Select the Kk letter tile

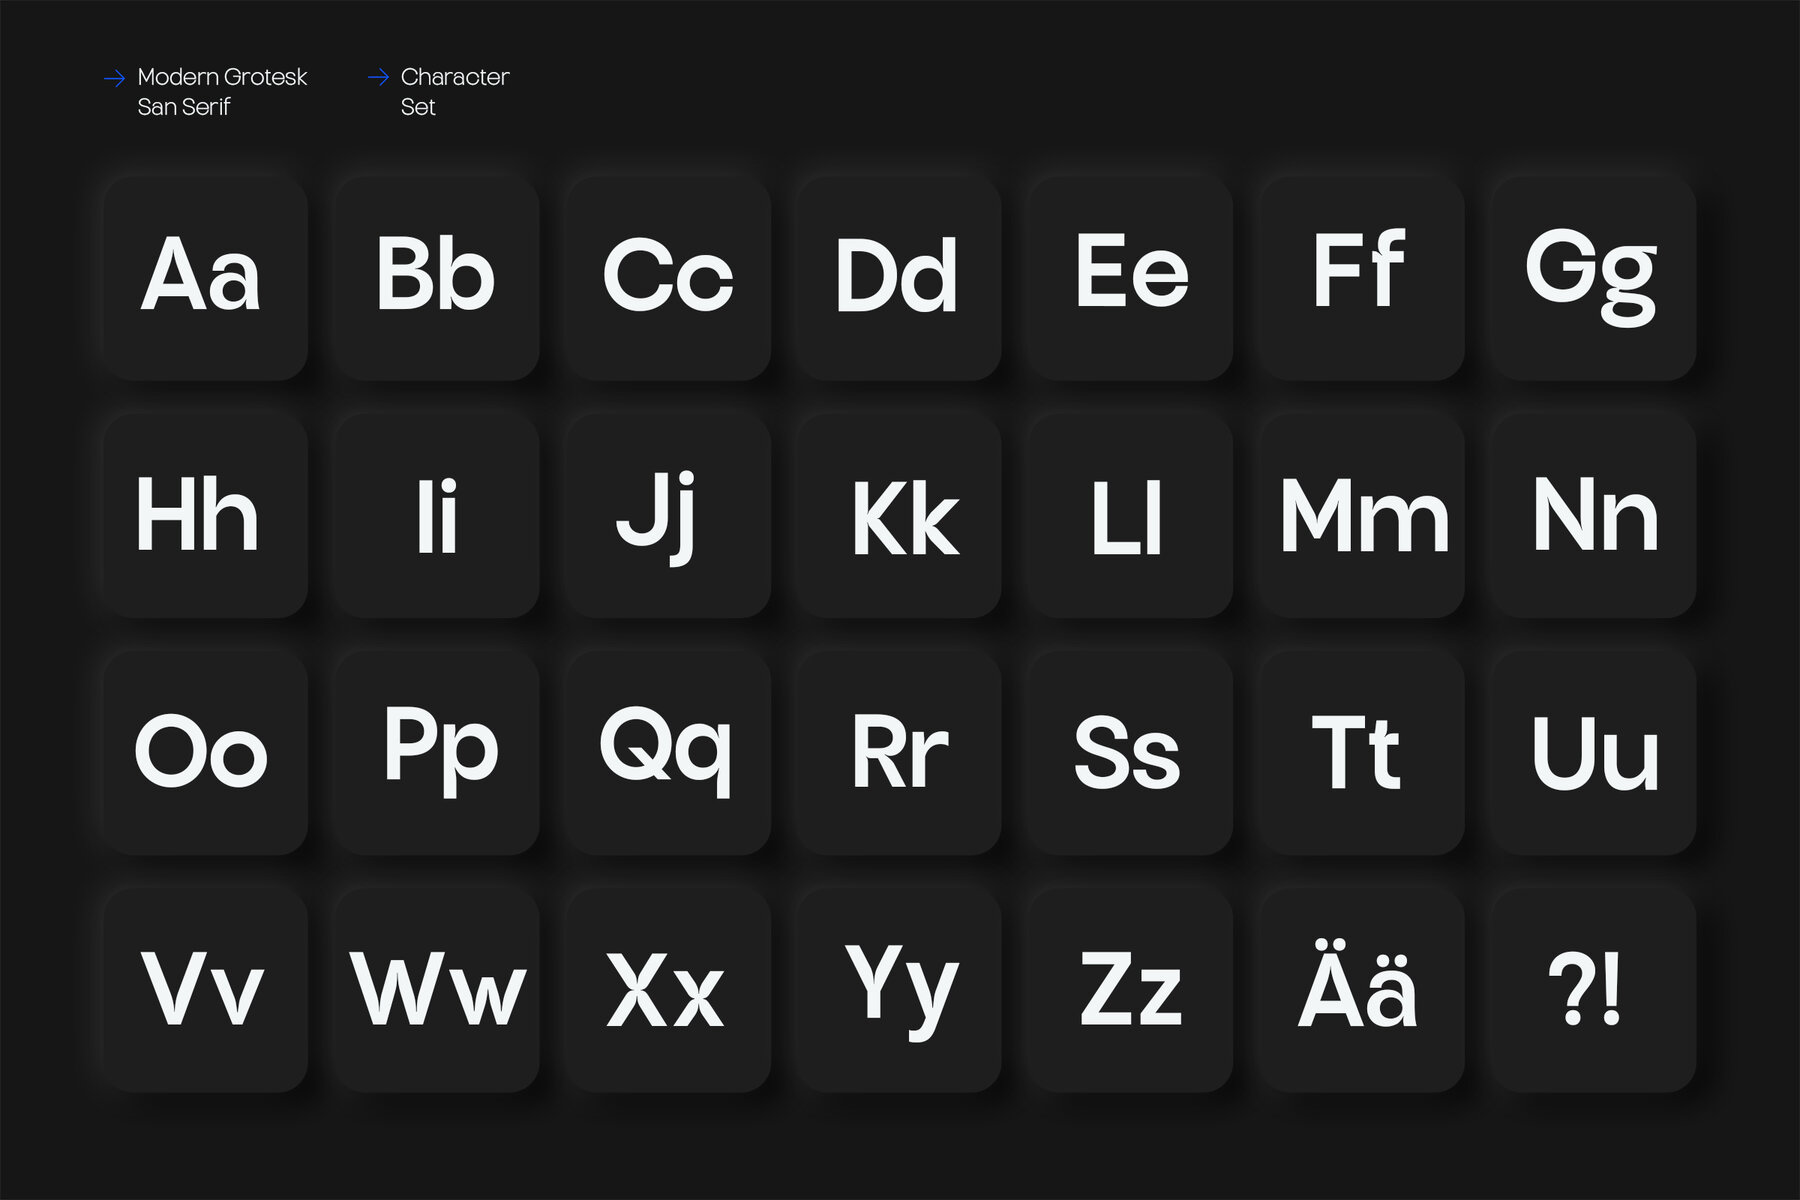[x=899, y=515]
